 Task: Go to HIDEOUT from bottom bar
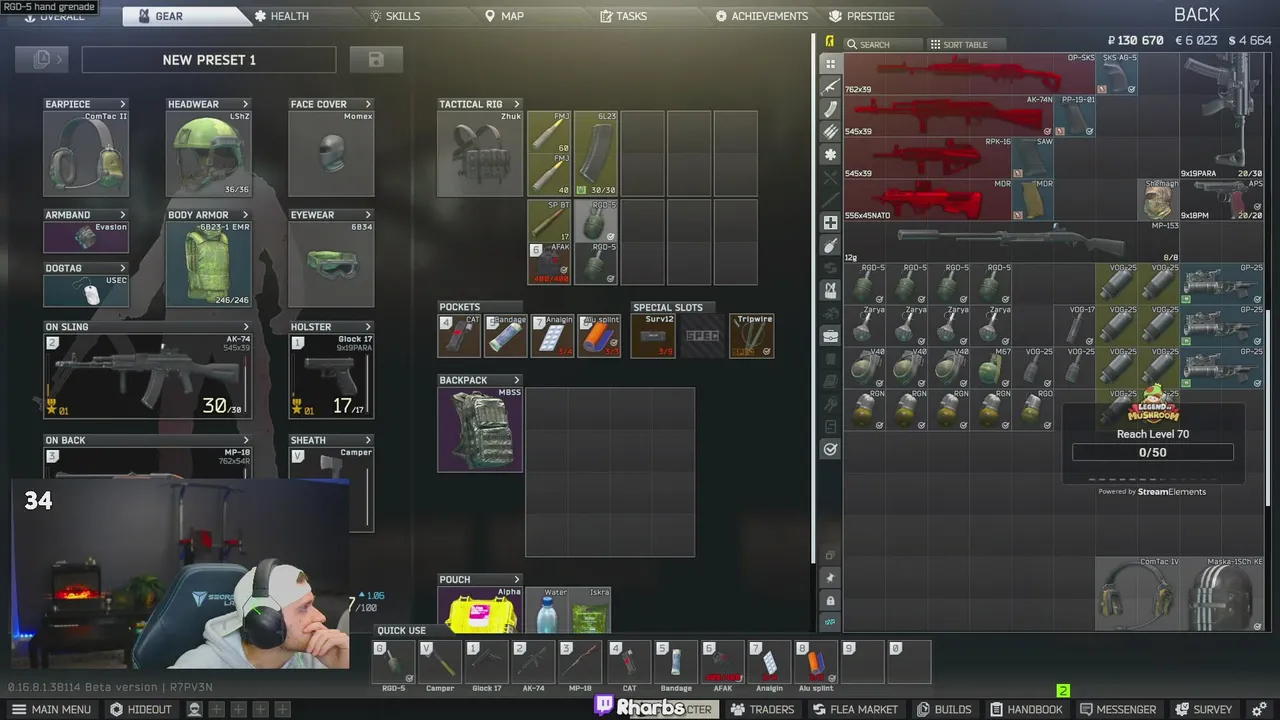(141, 709)
